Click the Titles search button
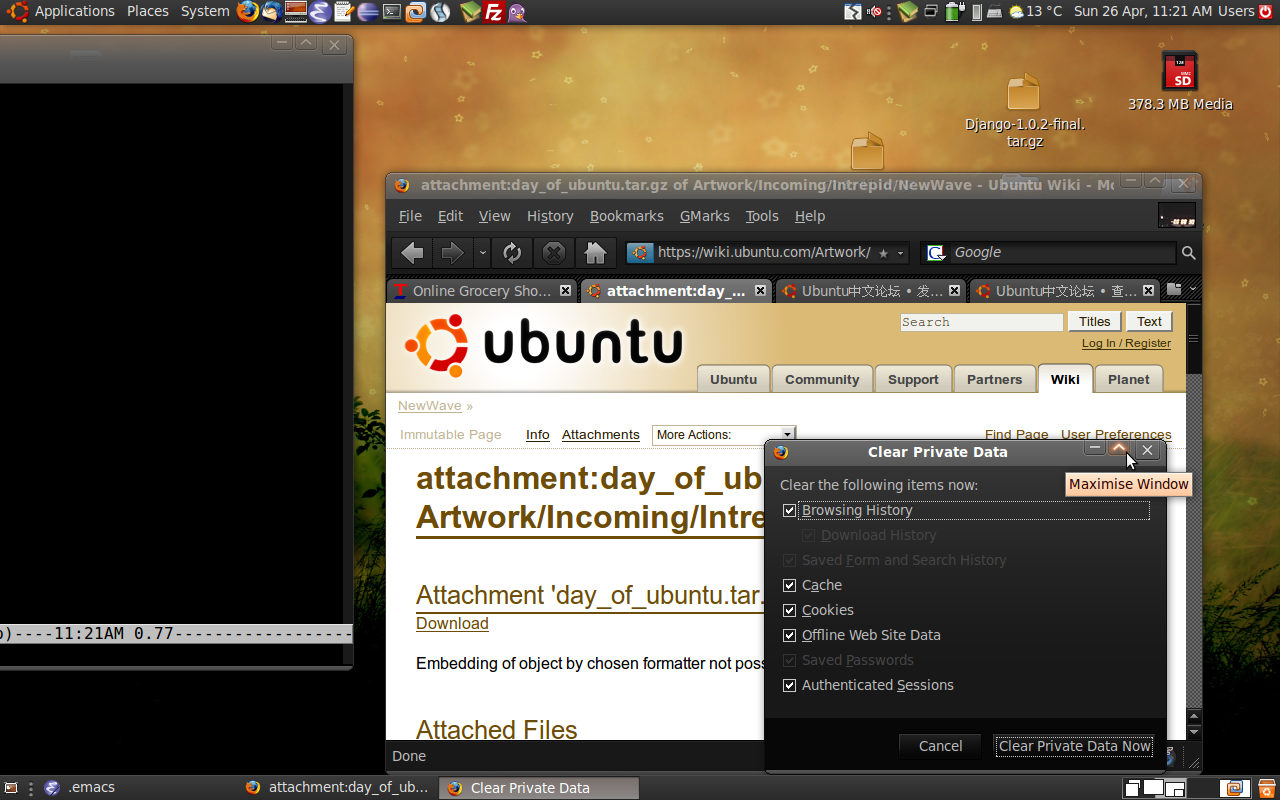1280x800 pixels. pos(1094,322)
